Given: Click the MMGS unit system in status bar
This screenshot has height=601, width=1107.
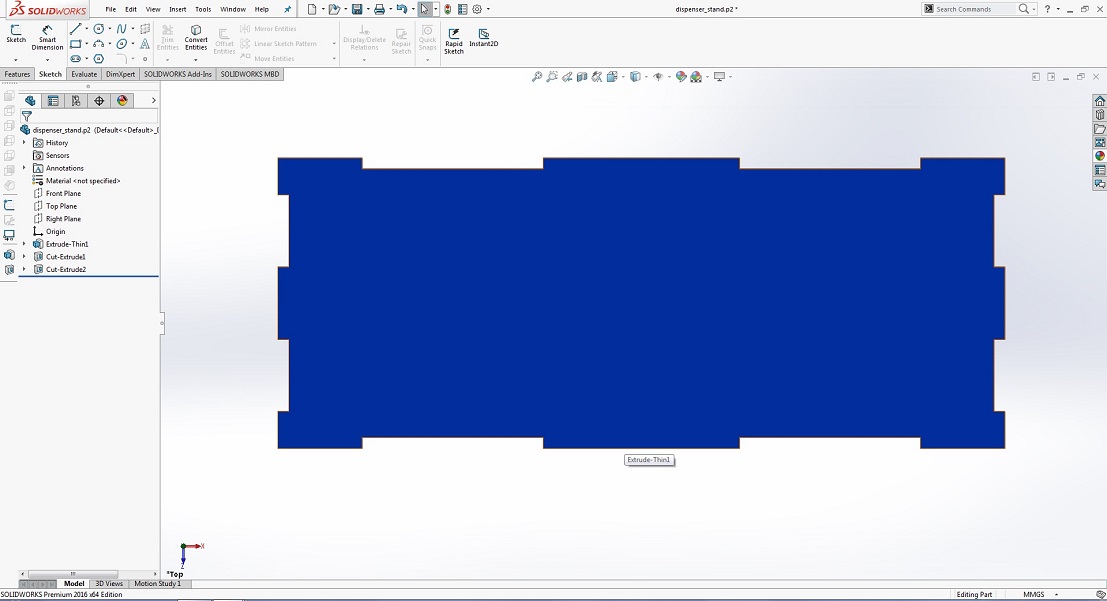Looking at the screenshot, I should pyautogui.click(x=1034, y=595).
